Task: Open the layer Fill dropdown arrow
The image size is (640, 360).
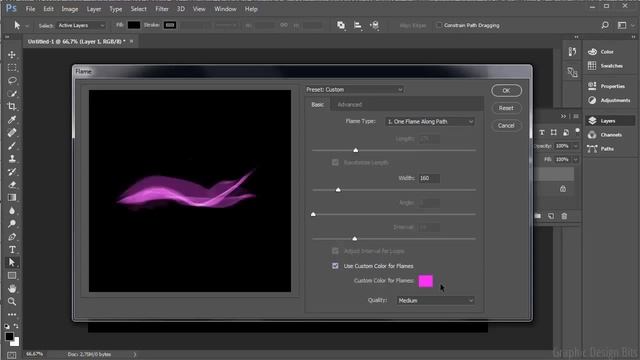Action: click(x=576, y=159)
